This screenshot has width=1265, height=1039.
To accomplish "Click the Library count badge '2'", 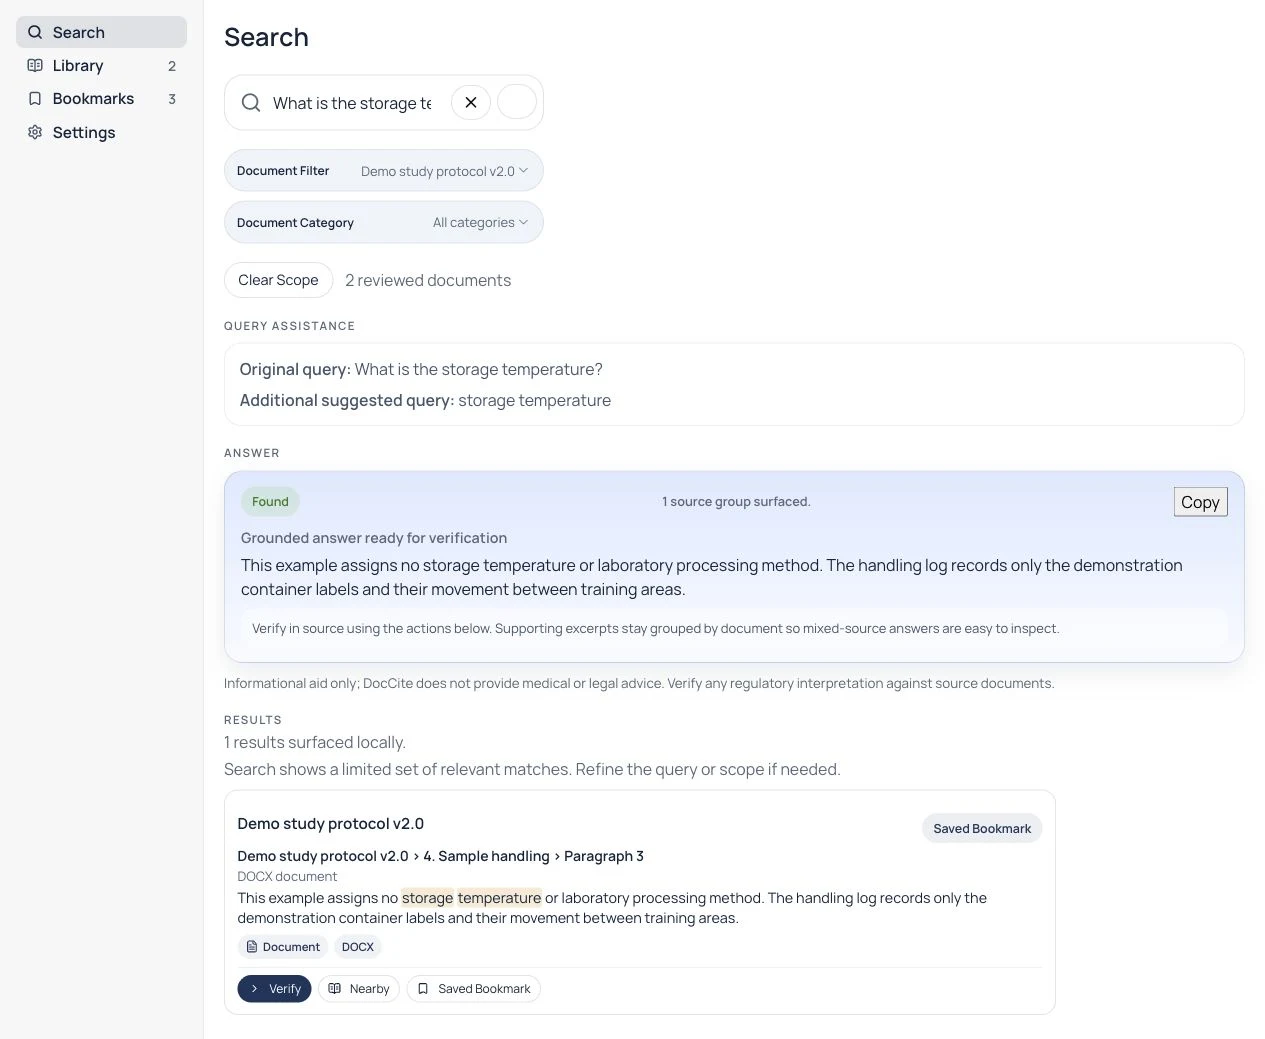I will point(172,66).
